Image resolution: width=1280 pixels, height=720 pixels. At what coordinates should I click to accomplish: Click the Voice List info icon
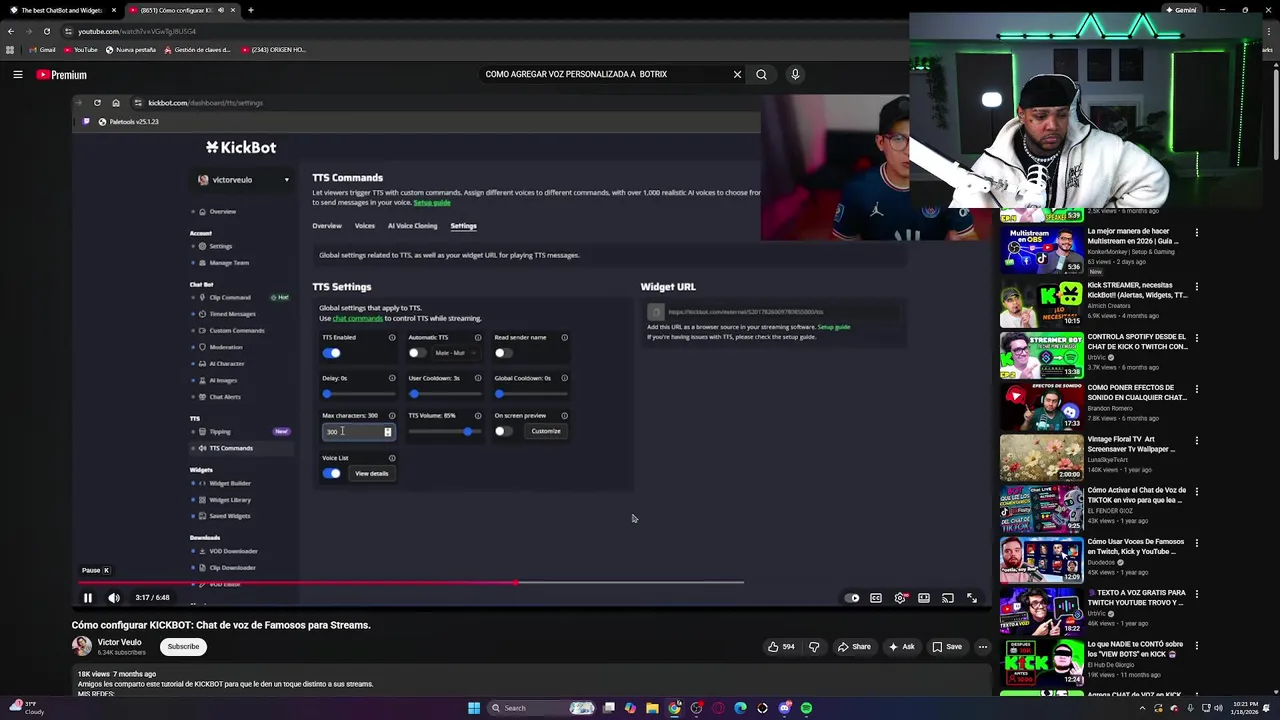pyautogui.click(x=392, y=458)
